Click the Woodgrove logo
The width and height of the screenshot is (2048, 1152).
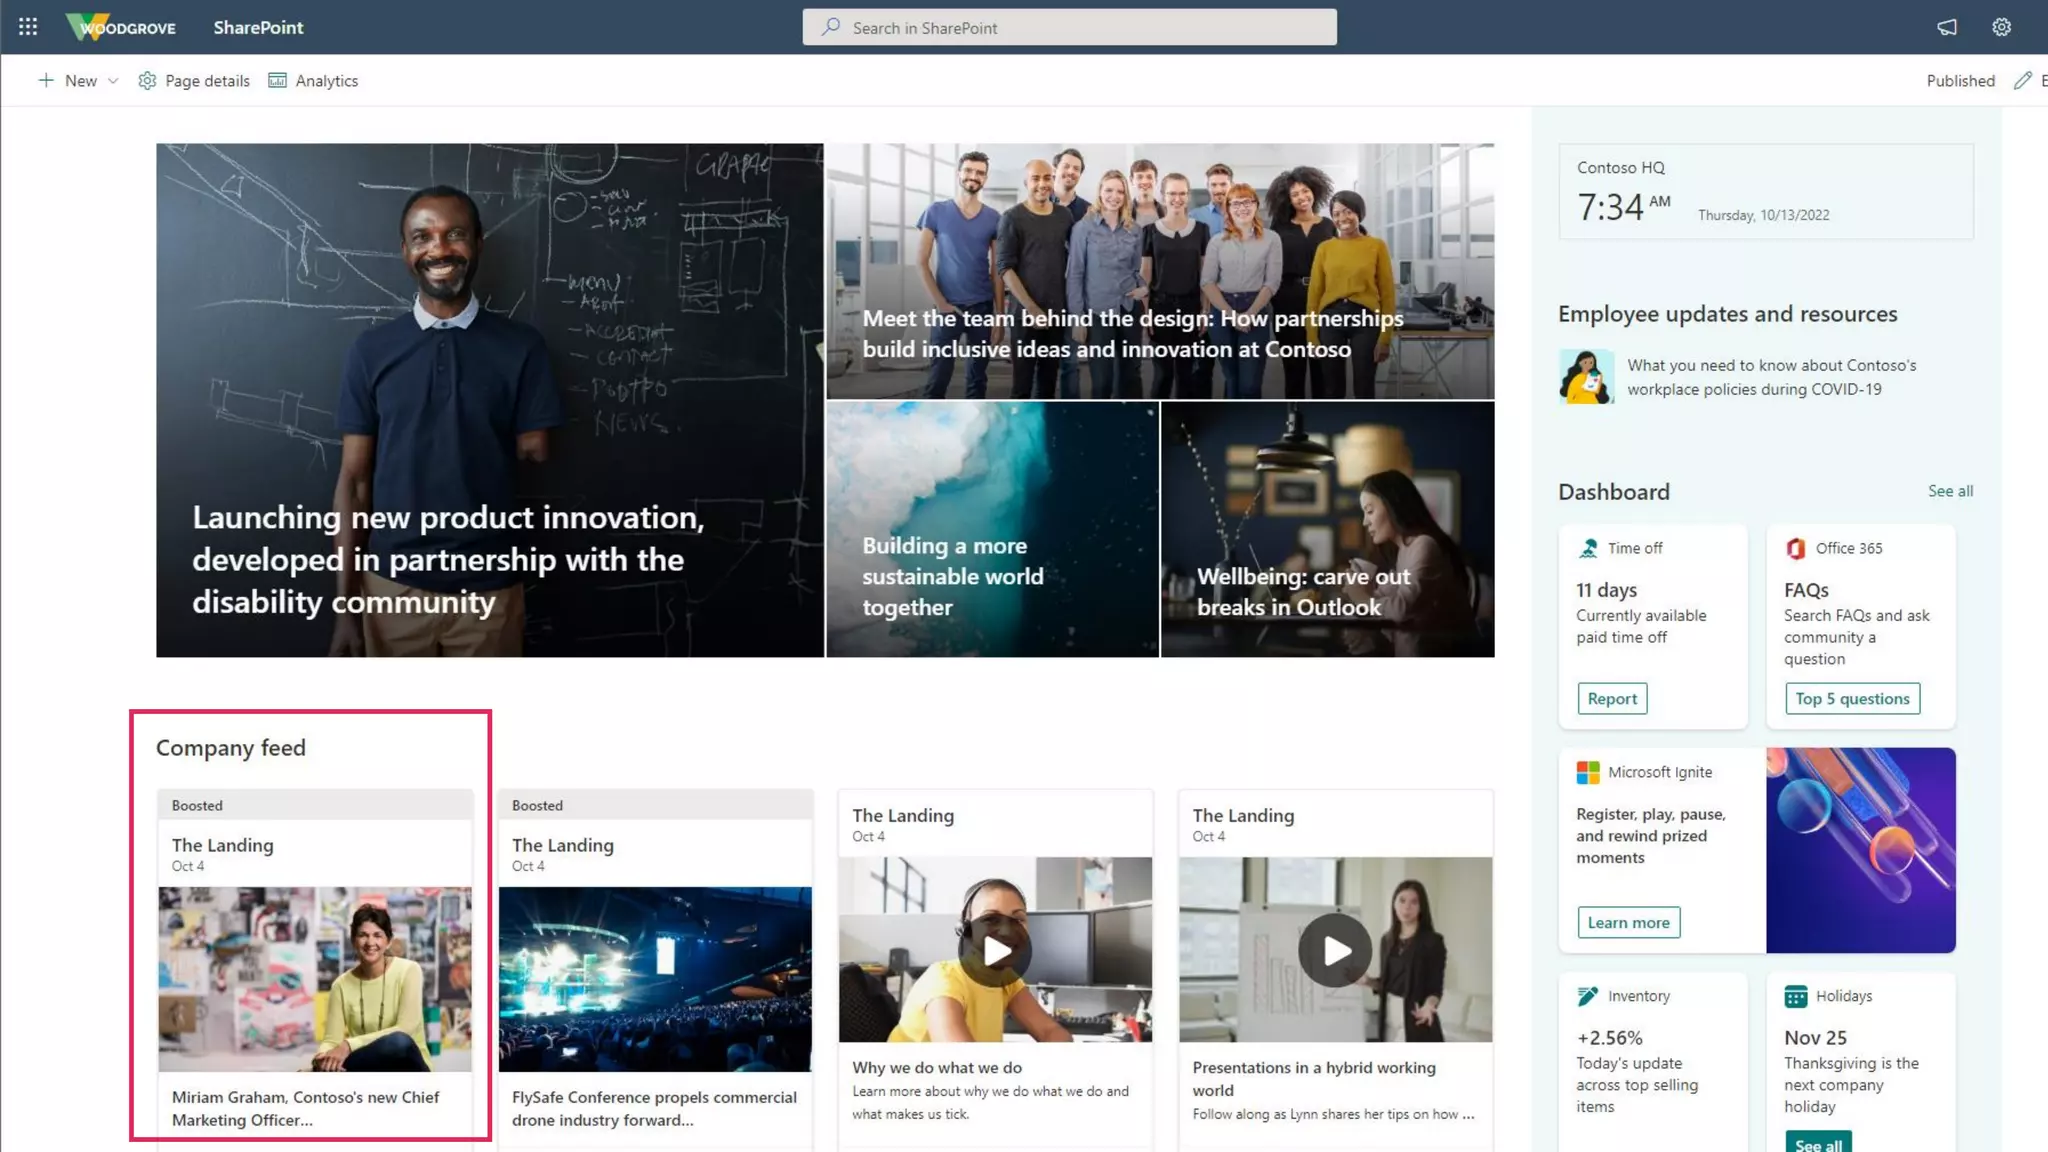coord(121,27)
